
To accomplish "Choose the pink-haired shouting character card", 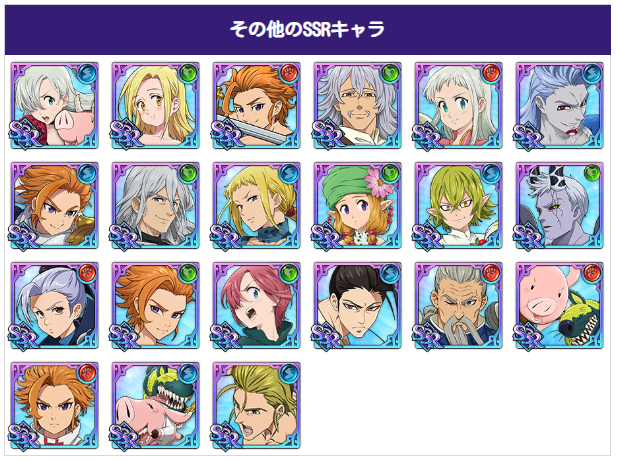I will tap(256, 306).
